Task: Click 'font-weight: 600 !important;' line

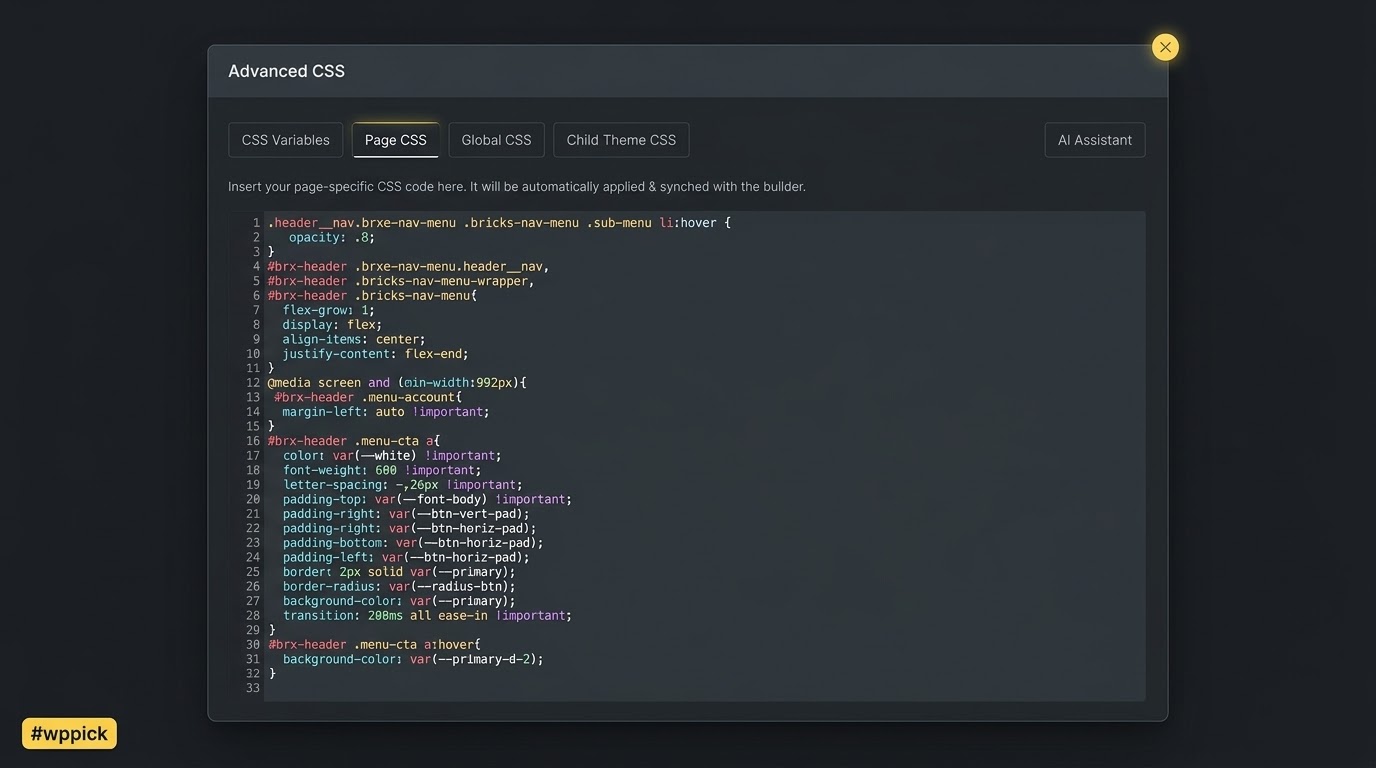Action: [x=382, y=470]
